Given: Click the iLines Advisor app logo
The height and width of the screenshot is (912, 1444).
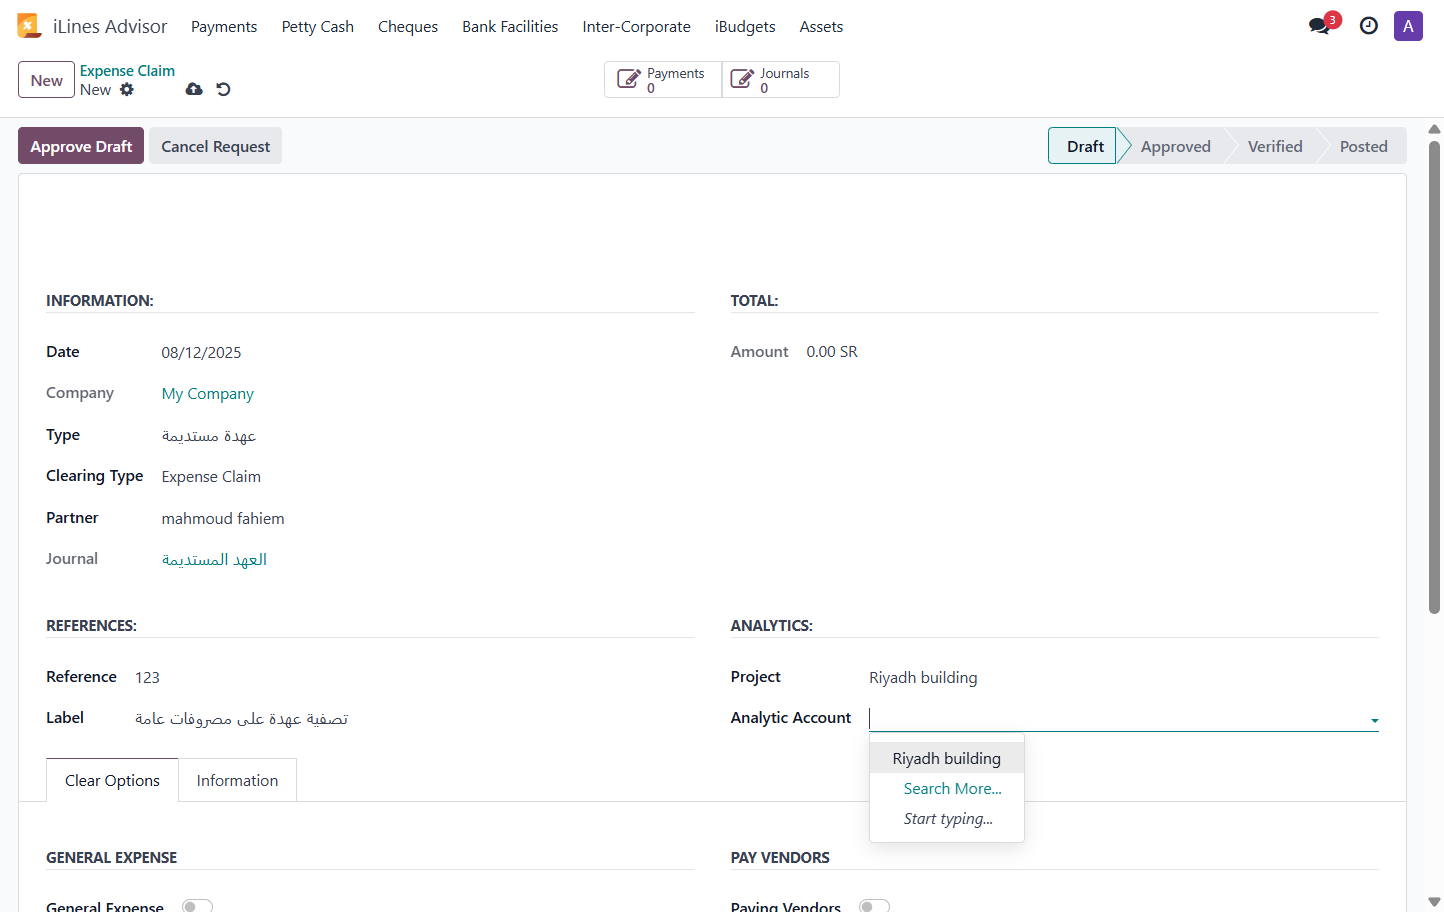Looking at the screenshot, I should 29,26.
